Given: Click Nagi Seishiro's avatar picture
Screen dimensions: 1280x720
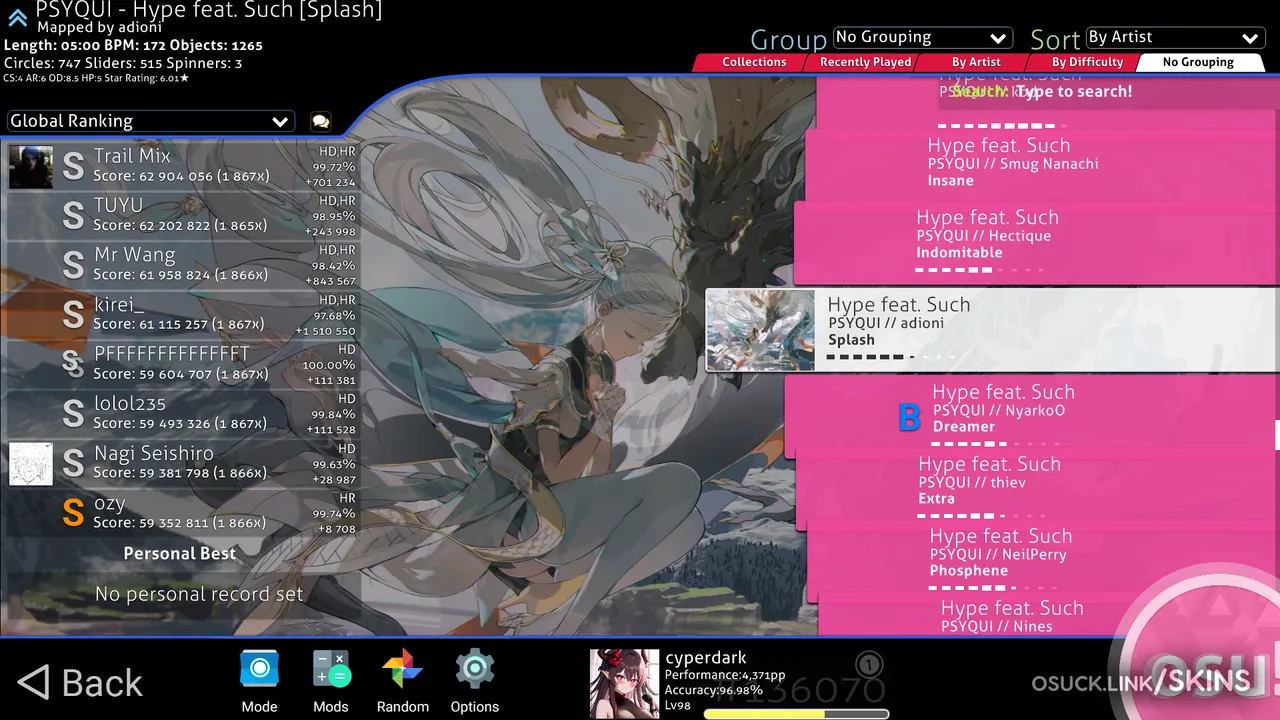Looking at the screenshot, I should (31, 464).
